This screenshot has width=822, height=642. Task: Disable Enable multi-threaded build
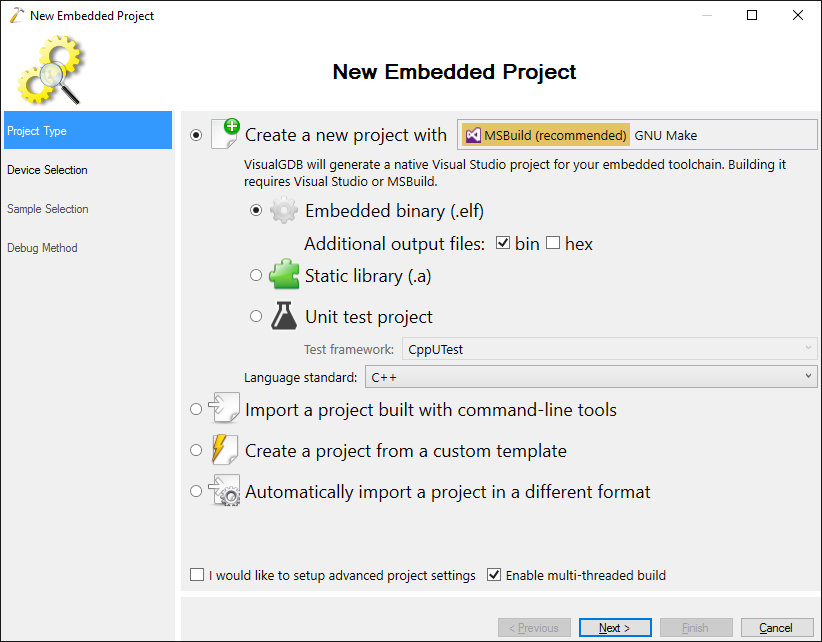pyautogui.click(x=494, y=574)
